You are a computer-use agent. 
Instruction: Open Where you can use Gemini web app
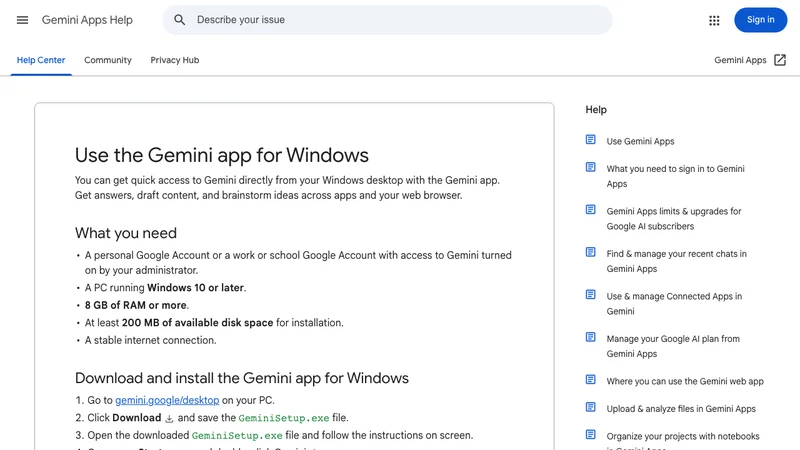(x=685, y=381)
